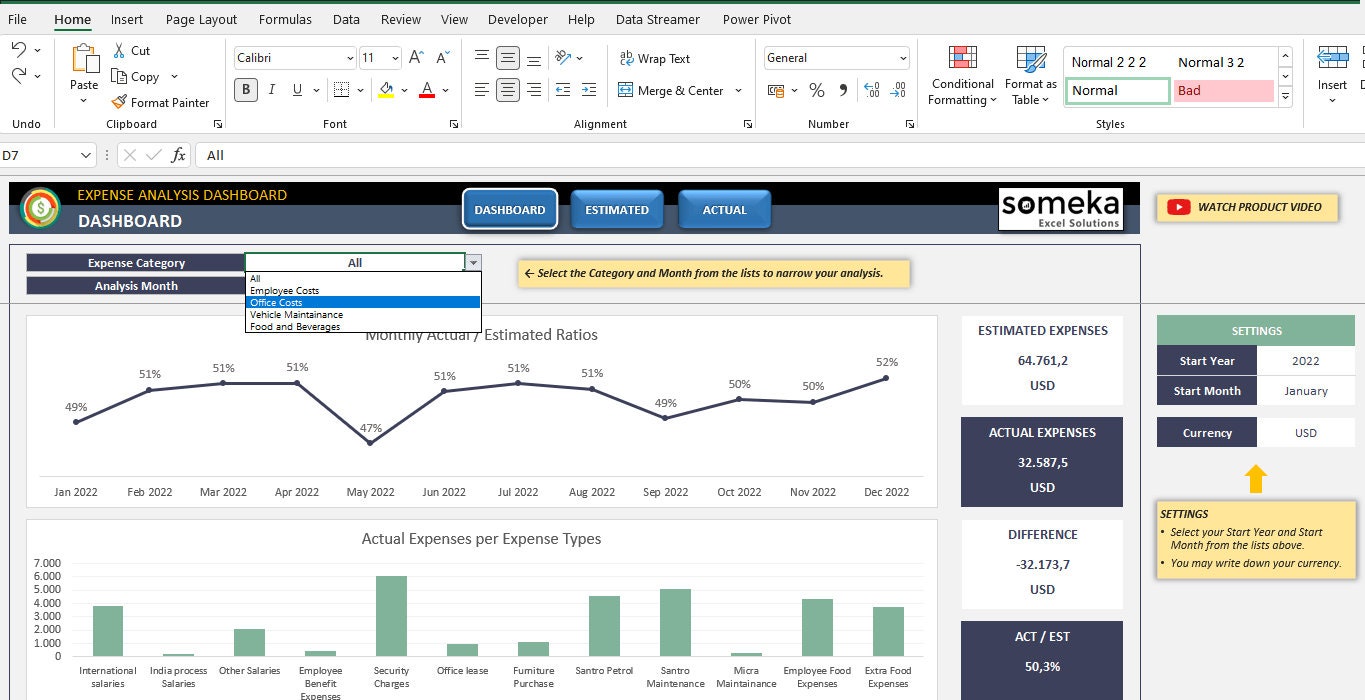Viewport: 1365px width, 700px height.
Task: Click Increase Decimal icon
Action: point(869,89)
